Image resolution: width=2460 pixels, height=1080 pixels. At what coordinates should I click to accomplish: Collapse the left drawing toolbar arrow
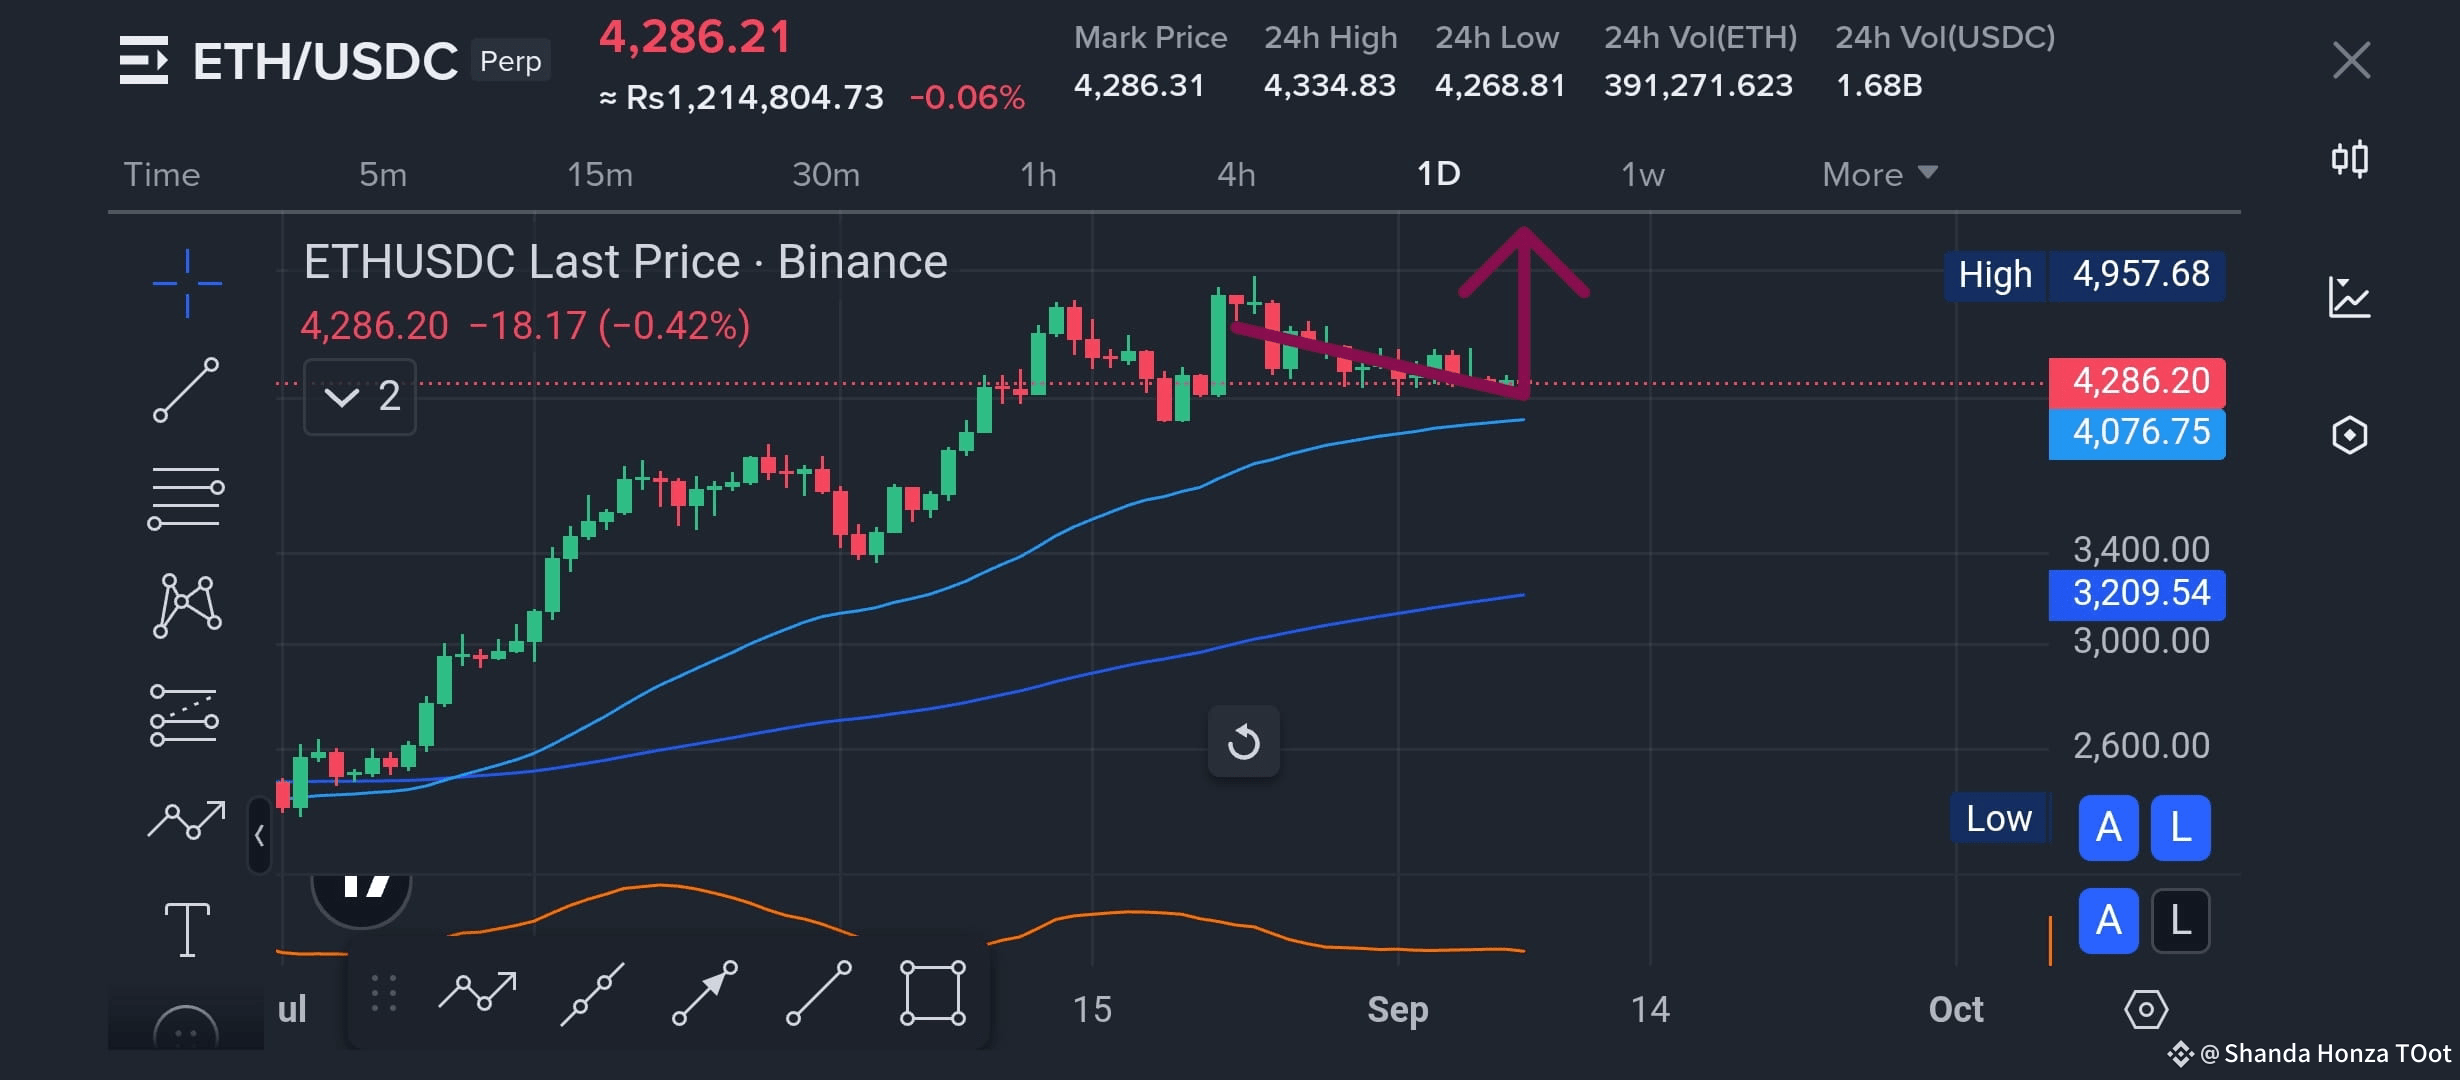(259, 835)
